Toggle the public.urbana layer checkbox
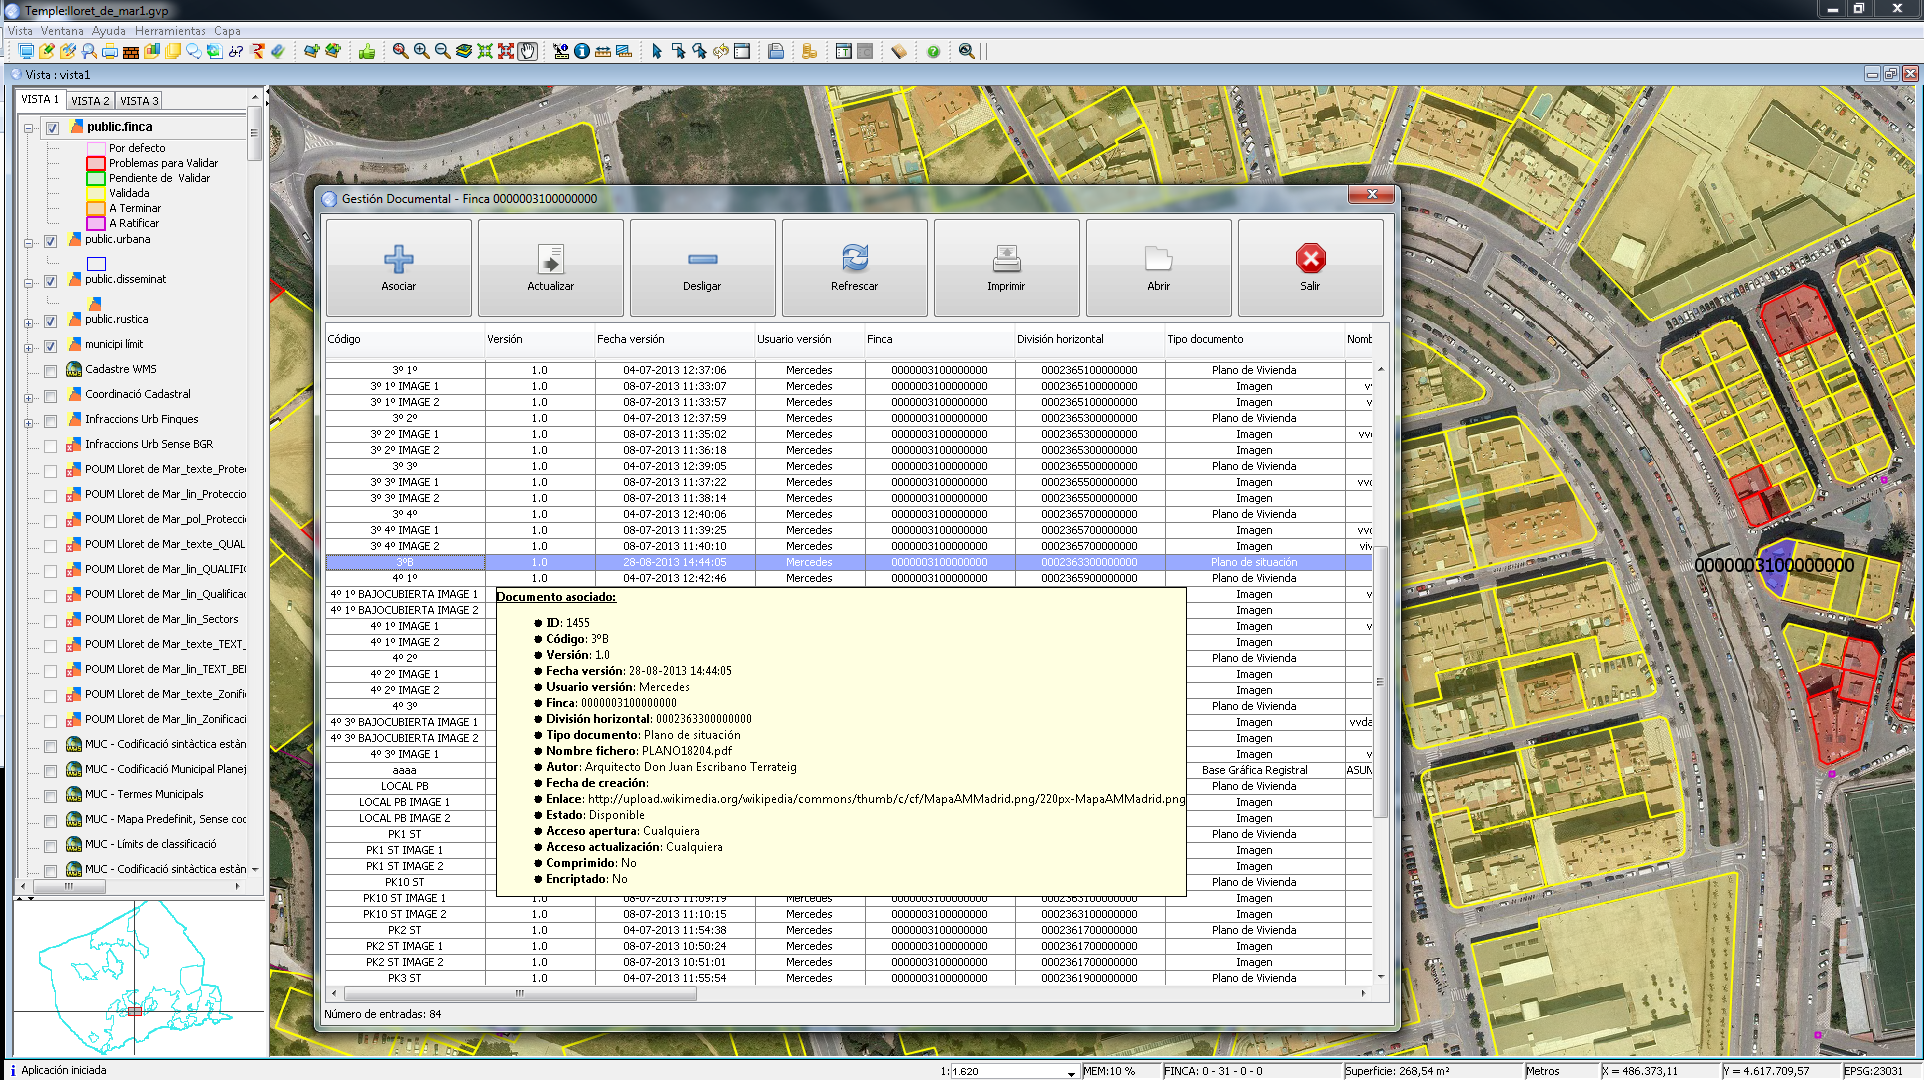This screenshot has width=1924, height=1080. tap(50, 241)
